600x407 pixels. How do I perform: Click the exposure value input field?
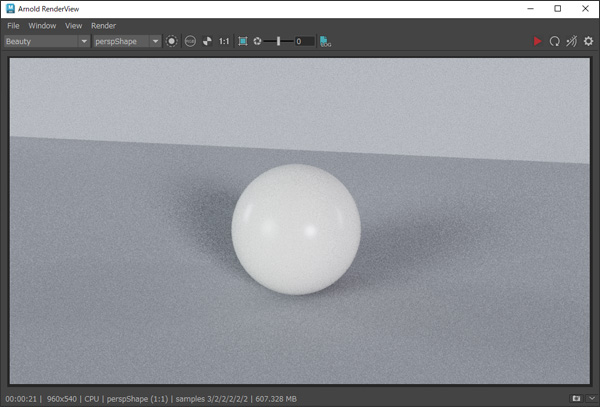(x=304, y=41)
